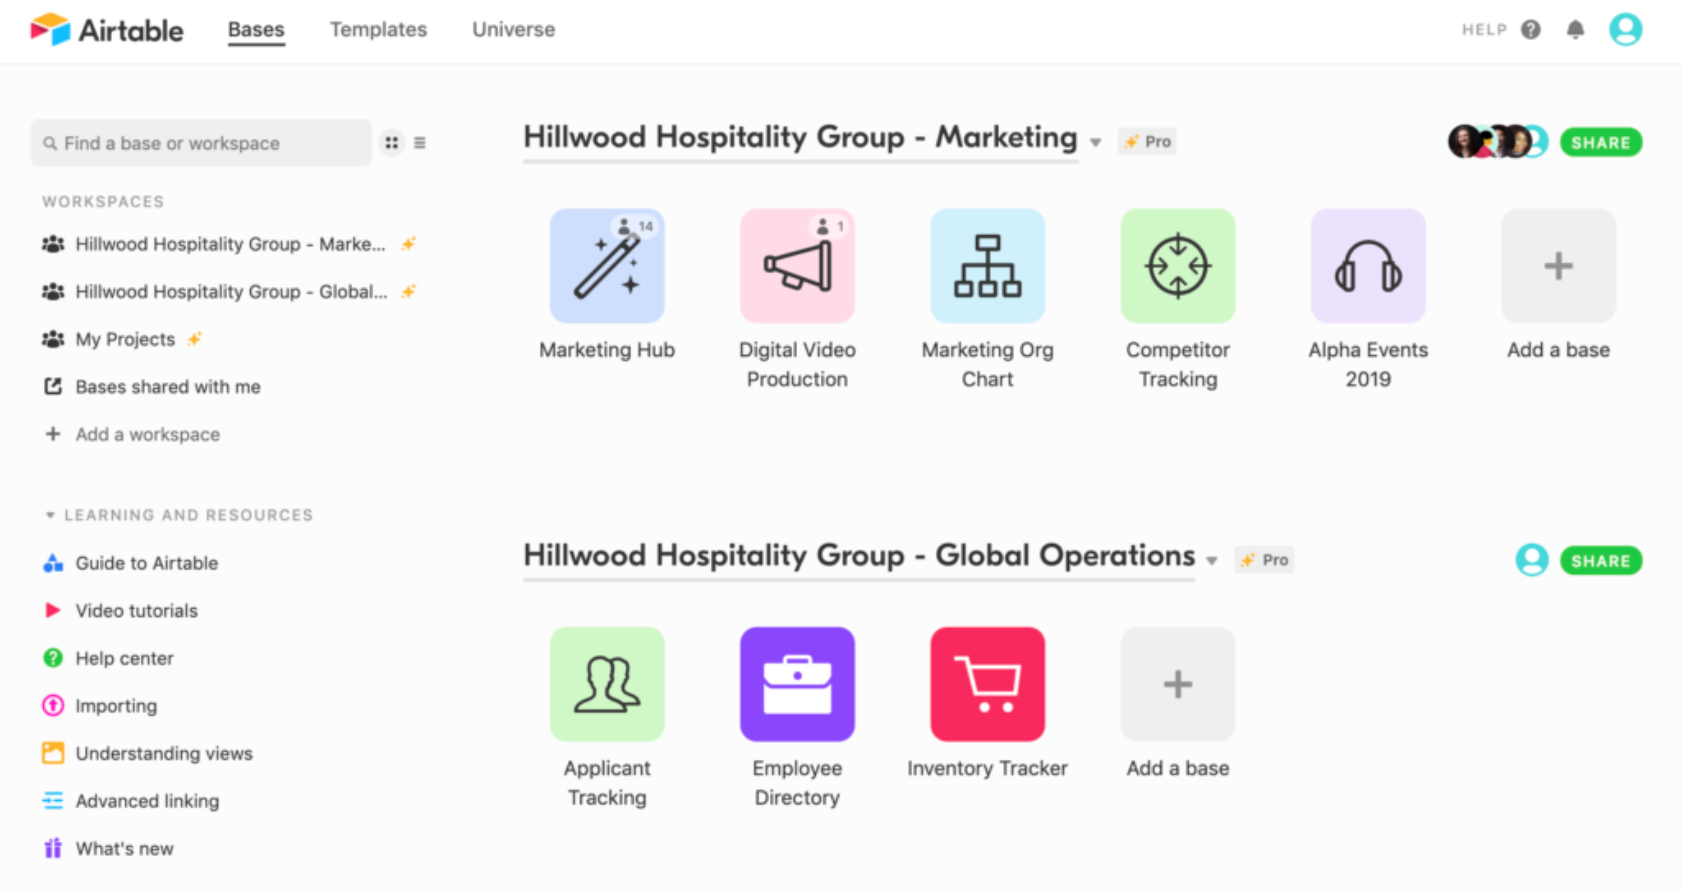The width and height of the screenshot is (1702, 894).
Task: Click the Find a base or workspace field
Action: click(x=202, y=143)
